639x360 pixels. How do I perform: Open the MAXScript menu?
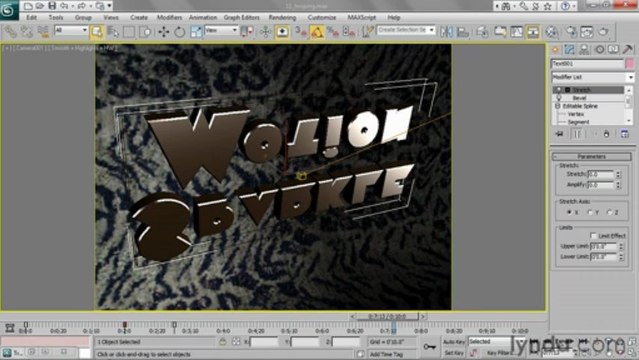(361, 18)
